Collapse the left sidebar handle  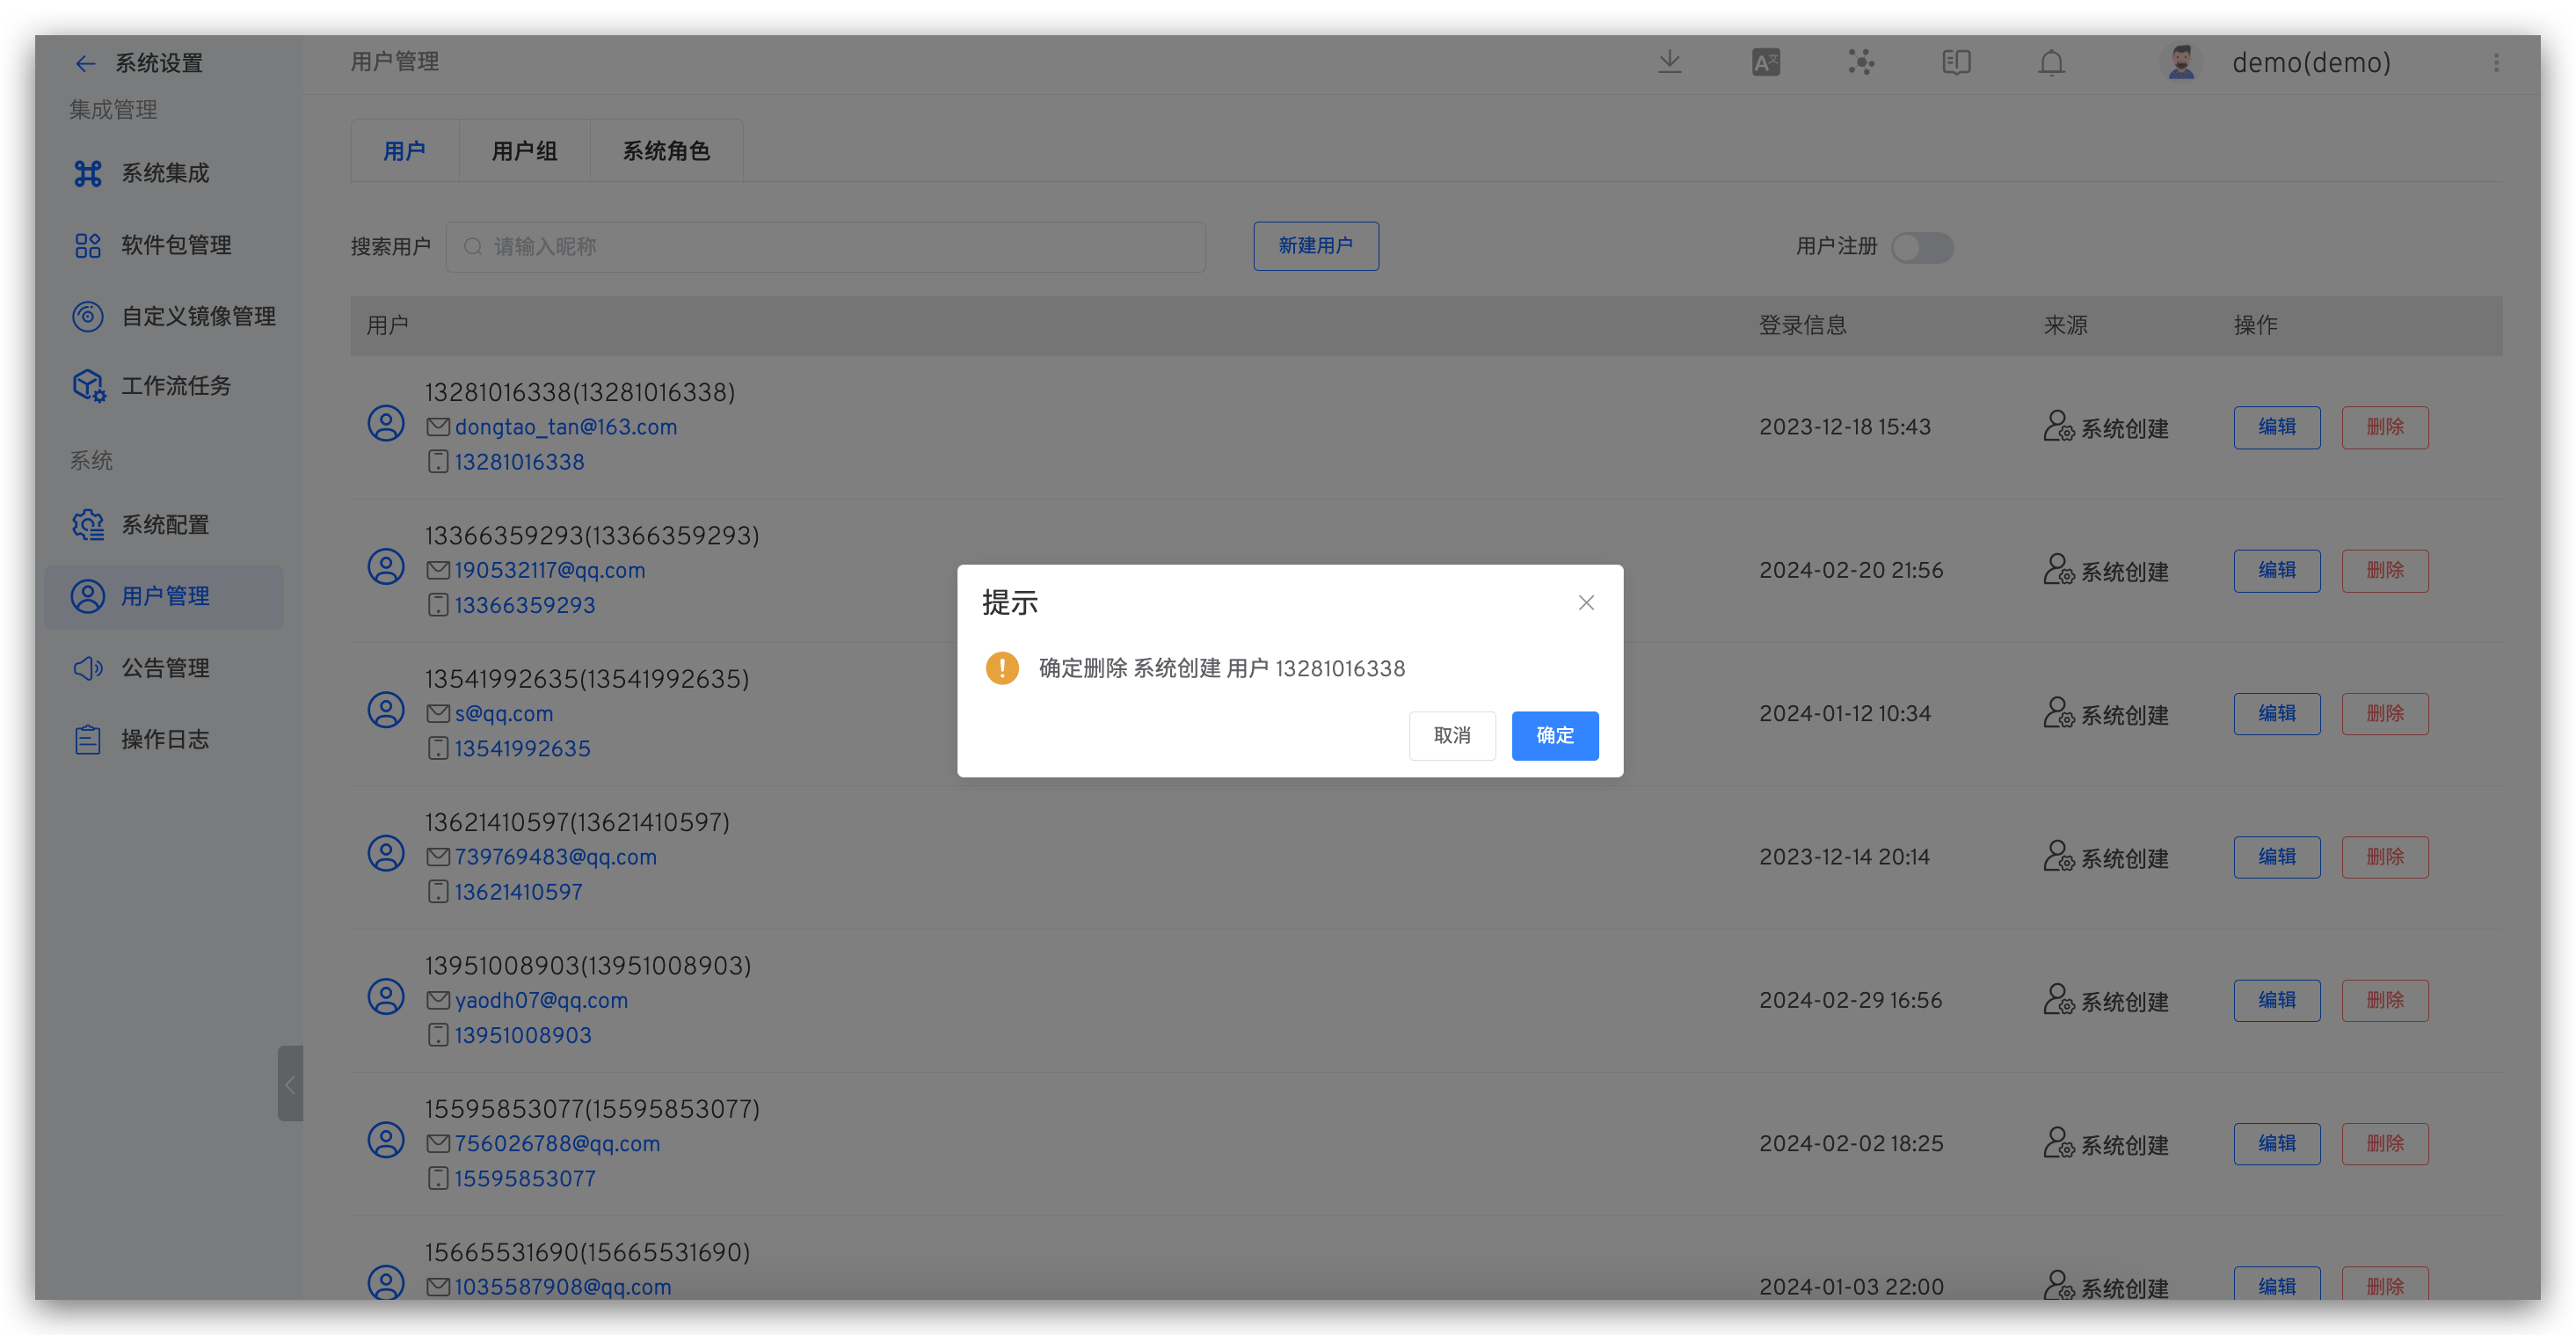click(x=290, y=1084)
